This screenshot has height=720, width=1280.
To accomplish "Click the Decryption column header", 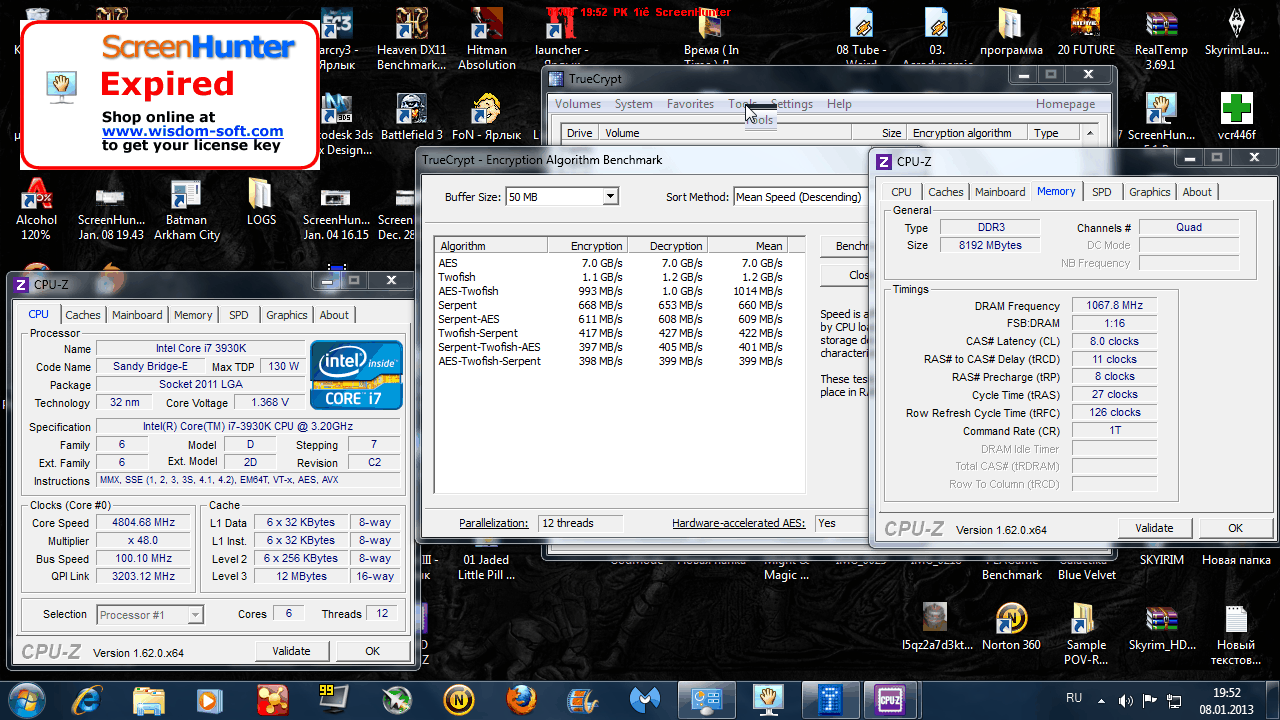I will 675,246.
